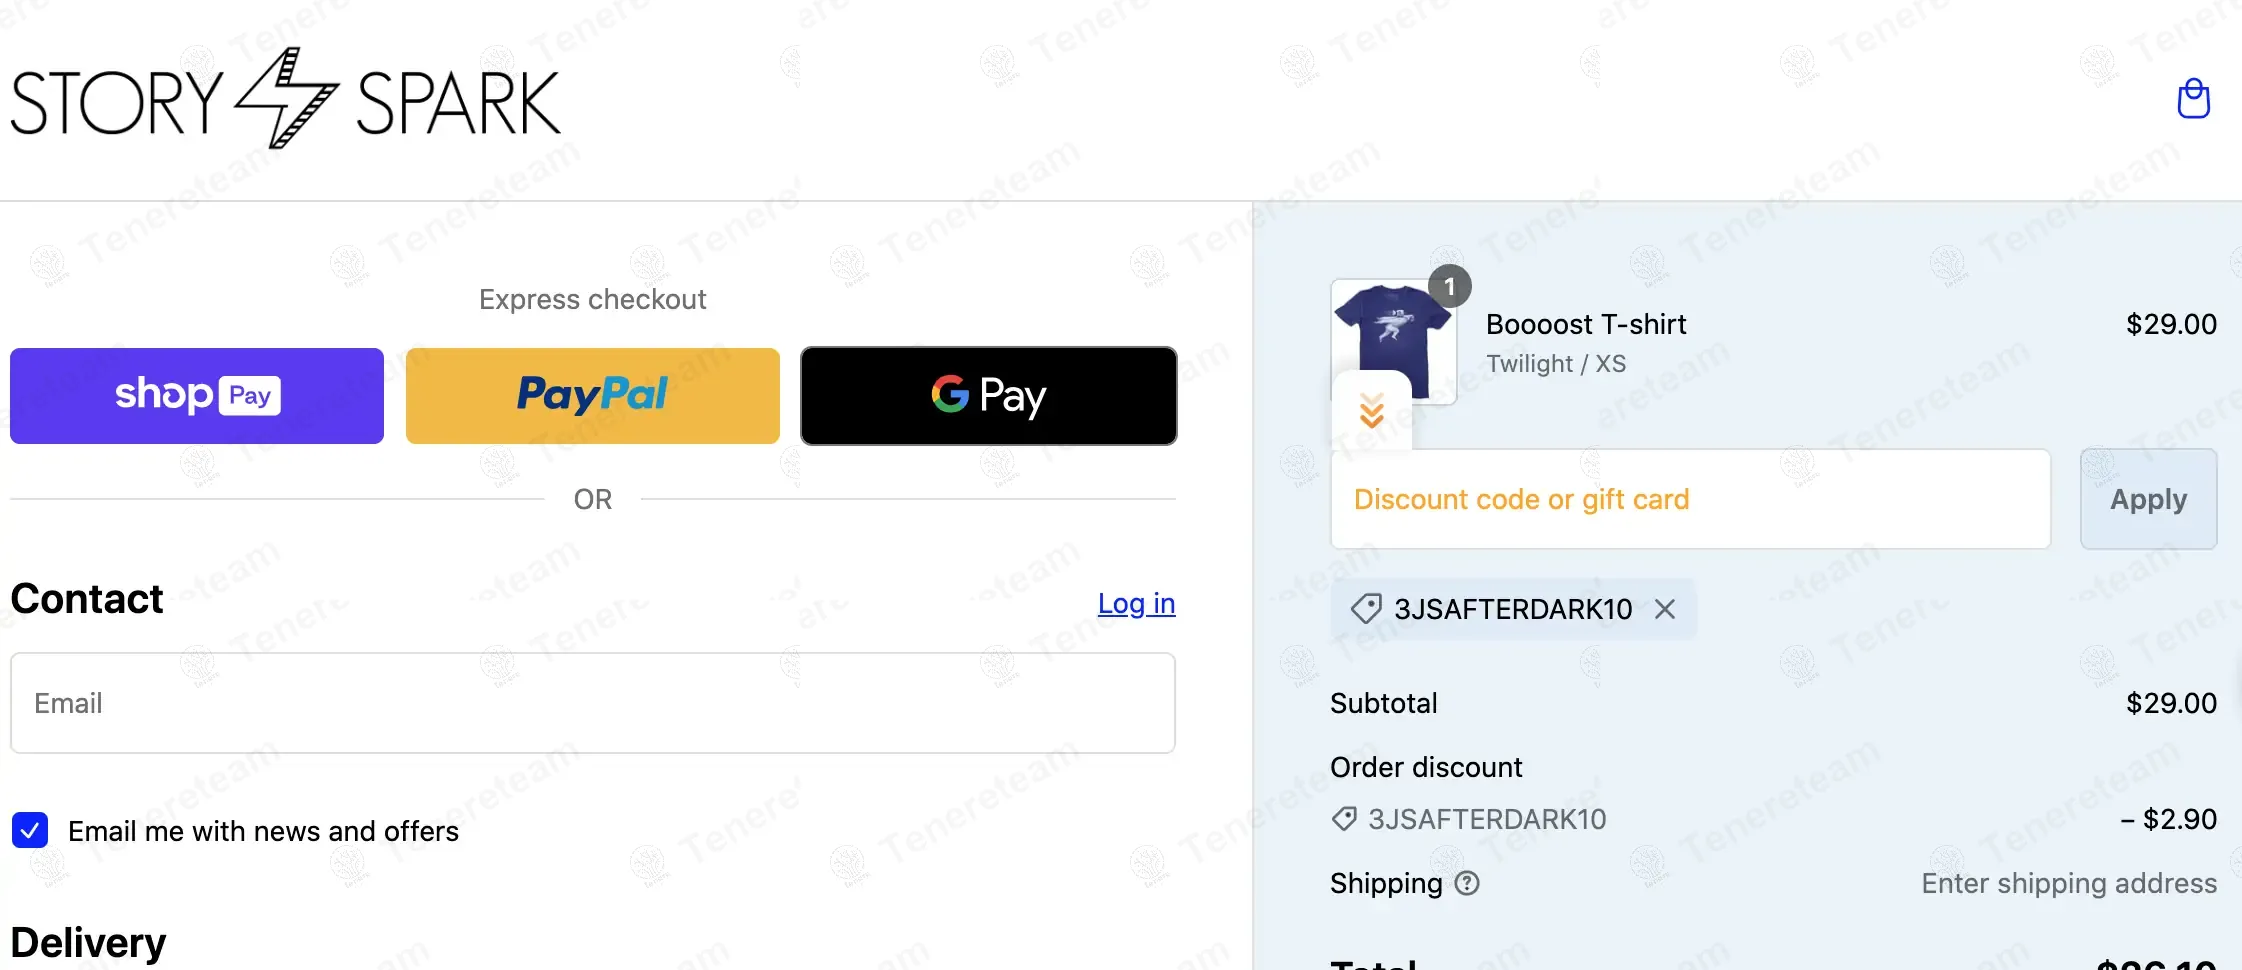Open the Log in link
This screenshot has width=2242, height=970.
1136,603
